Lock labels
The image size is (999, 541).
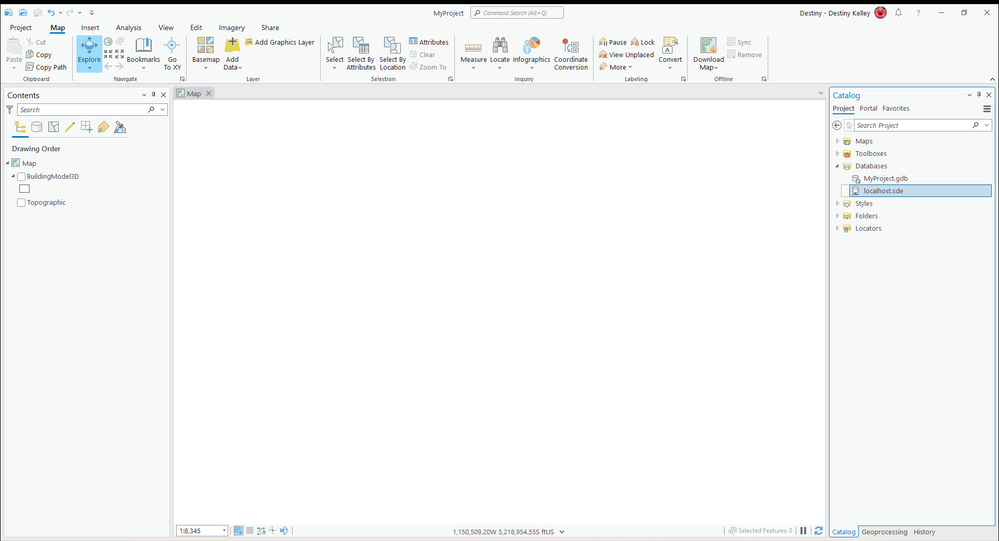pyautogui.click(x=643, y=42)
